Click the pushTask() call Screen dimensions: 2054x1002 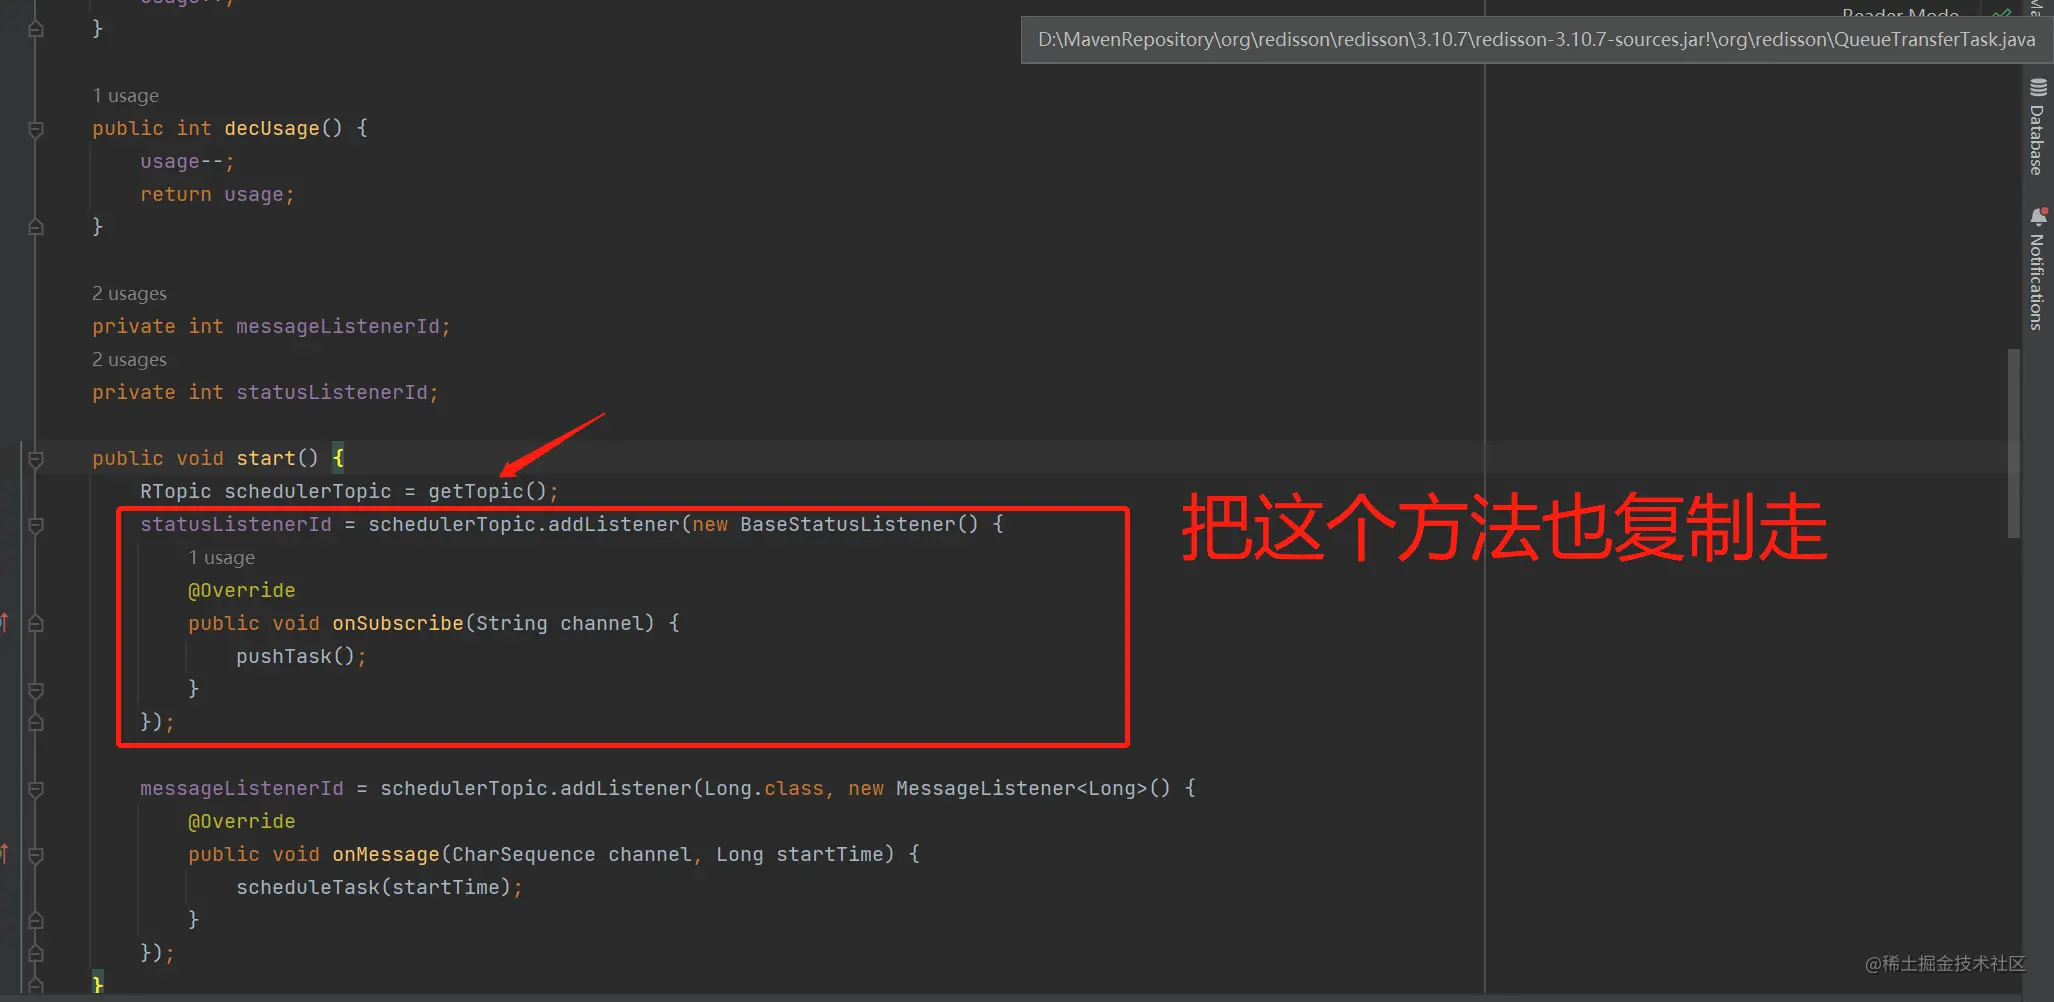(295, 656)
